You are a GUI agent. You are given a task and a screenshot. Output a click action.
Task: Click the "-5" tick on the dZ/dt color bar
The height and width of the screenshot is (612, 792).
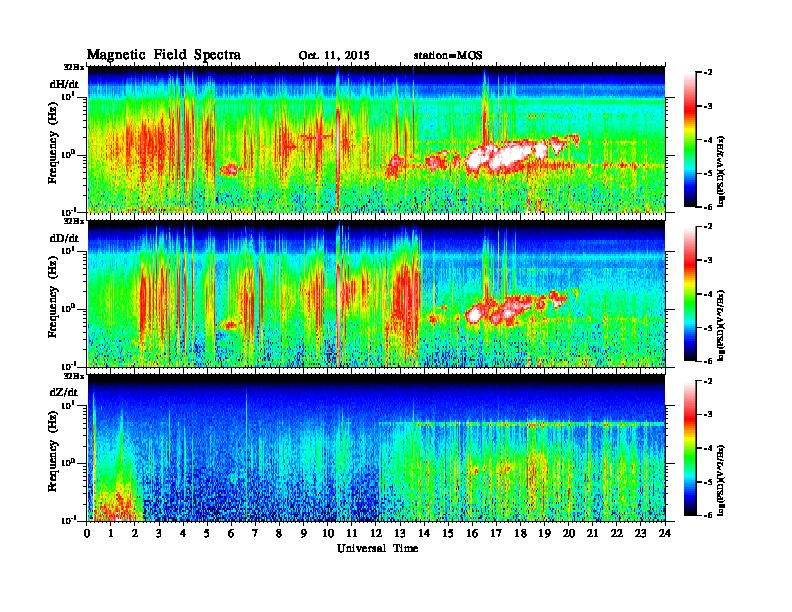(x=708, y=482)
